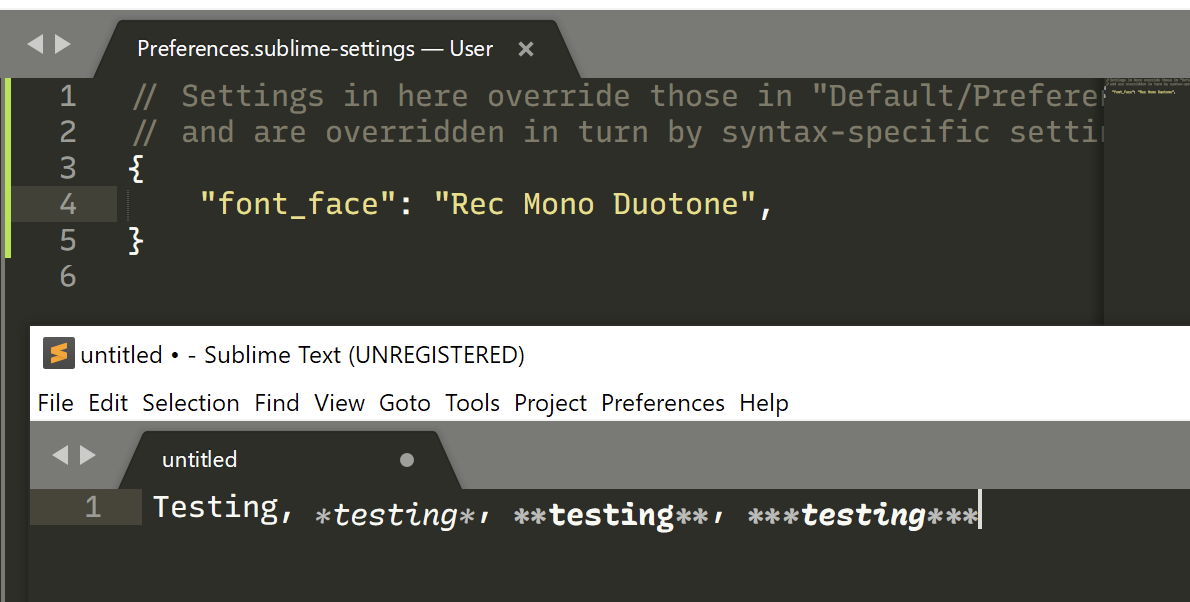Go to next tab in untitled window
Viewport: 1190px width, 602px height.
88,455
